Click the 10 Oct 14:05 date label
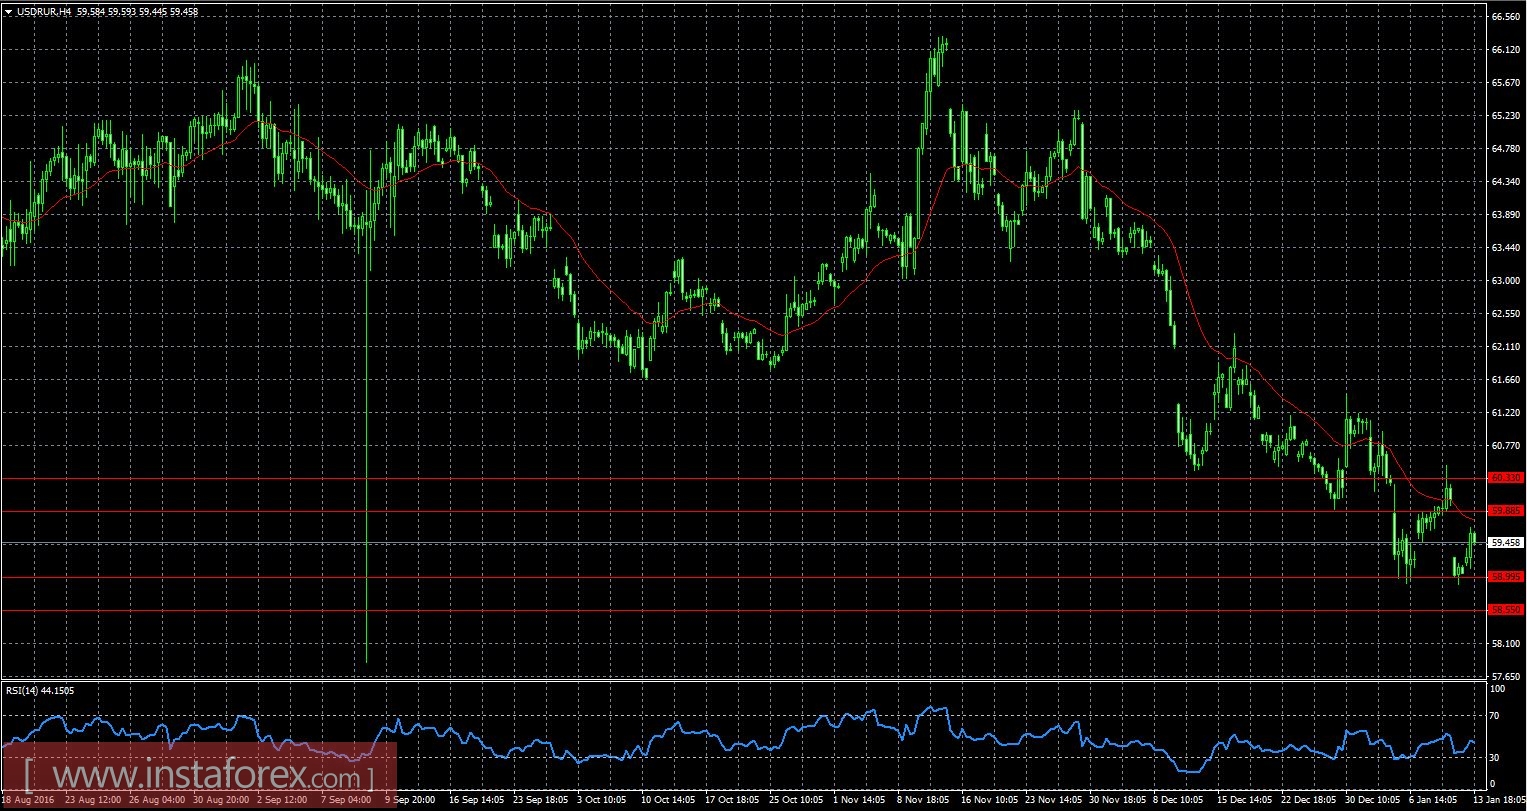This screenshot has width=1527, height=811. 667,801
